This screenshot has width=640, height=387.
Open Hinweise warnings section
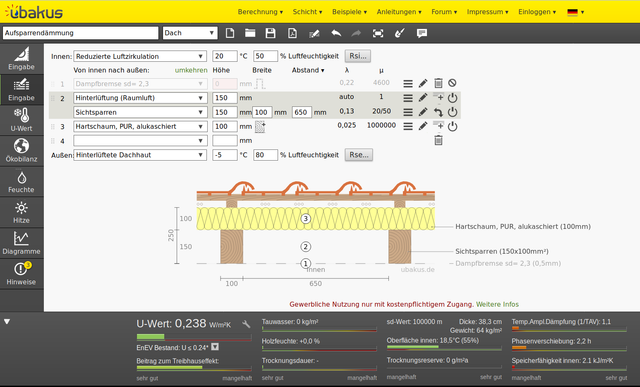coord(22,274)
